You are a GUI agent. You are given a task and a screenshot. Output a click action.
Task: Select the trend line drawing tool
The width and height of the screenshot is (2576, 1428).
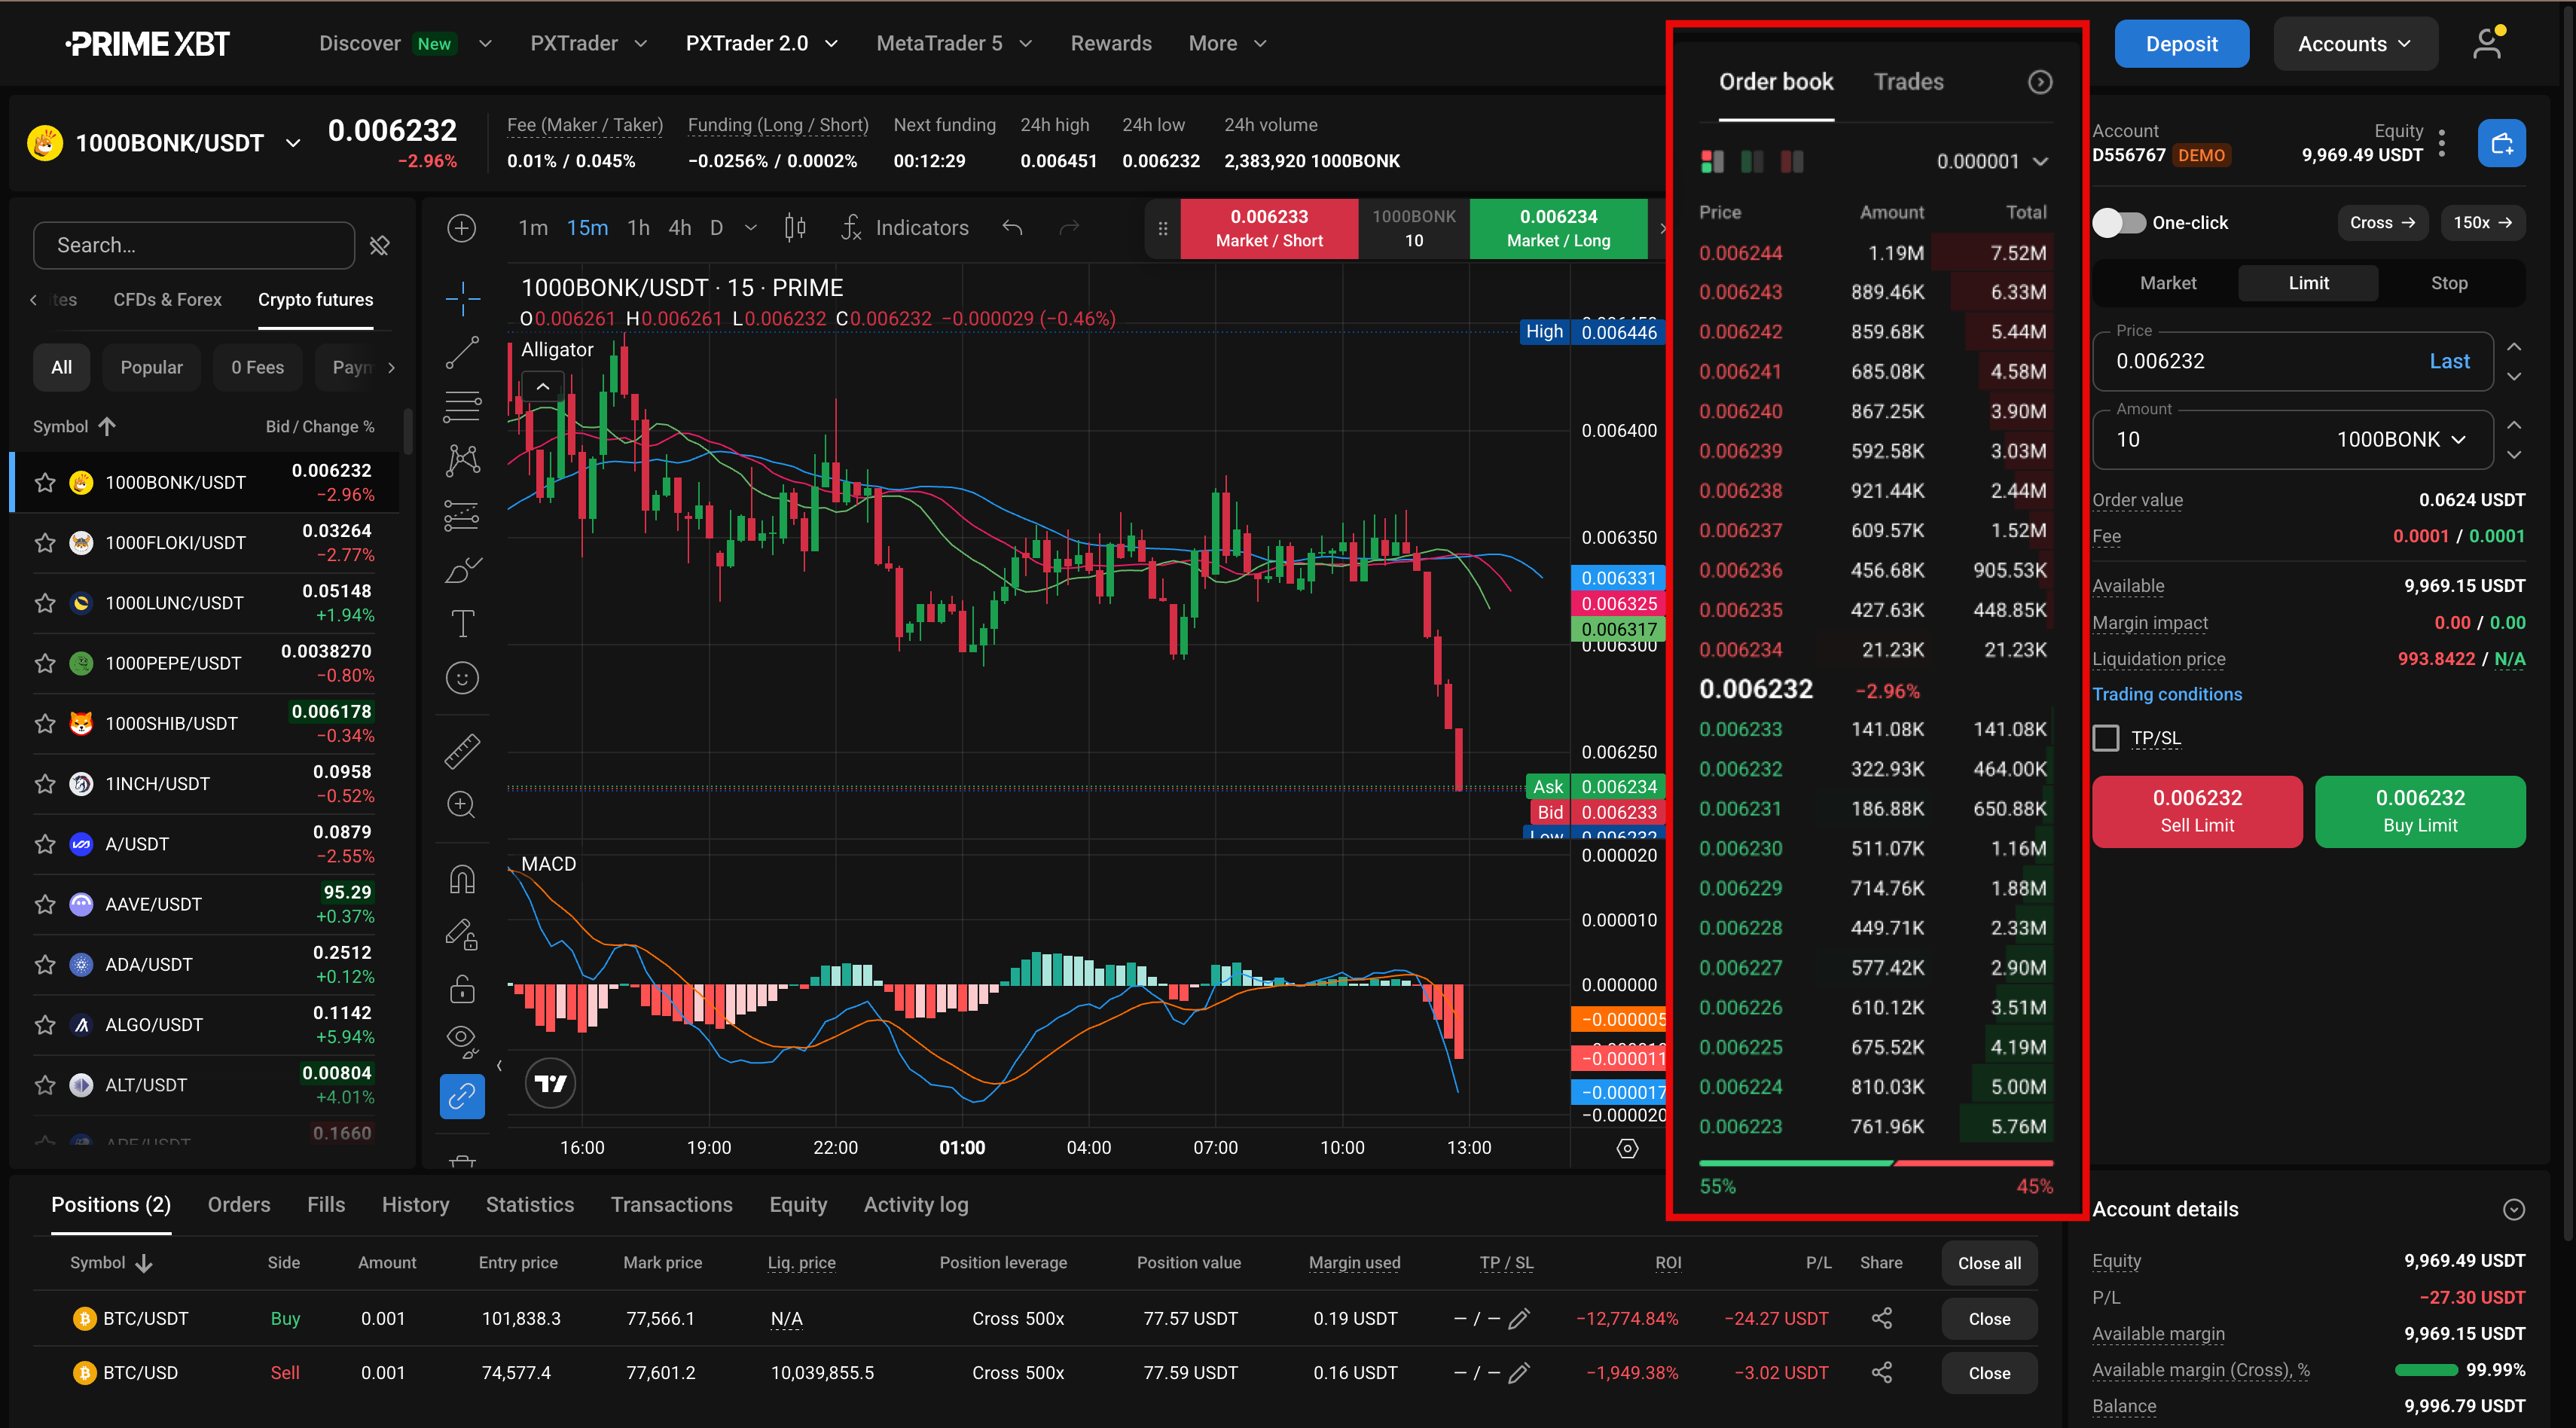462,352
